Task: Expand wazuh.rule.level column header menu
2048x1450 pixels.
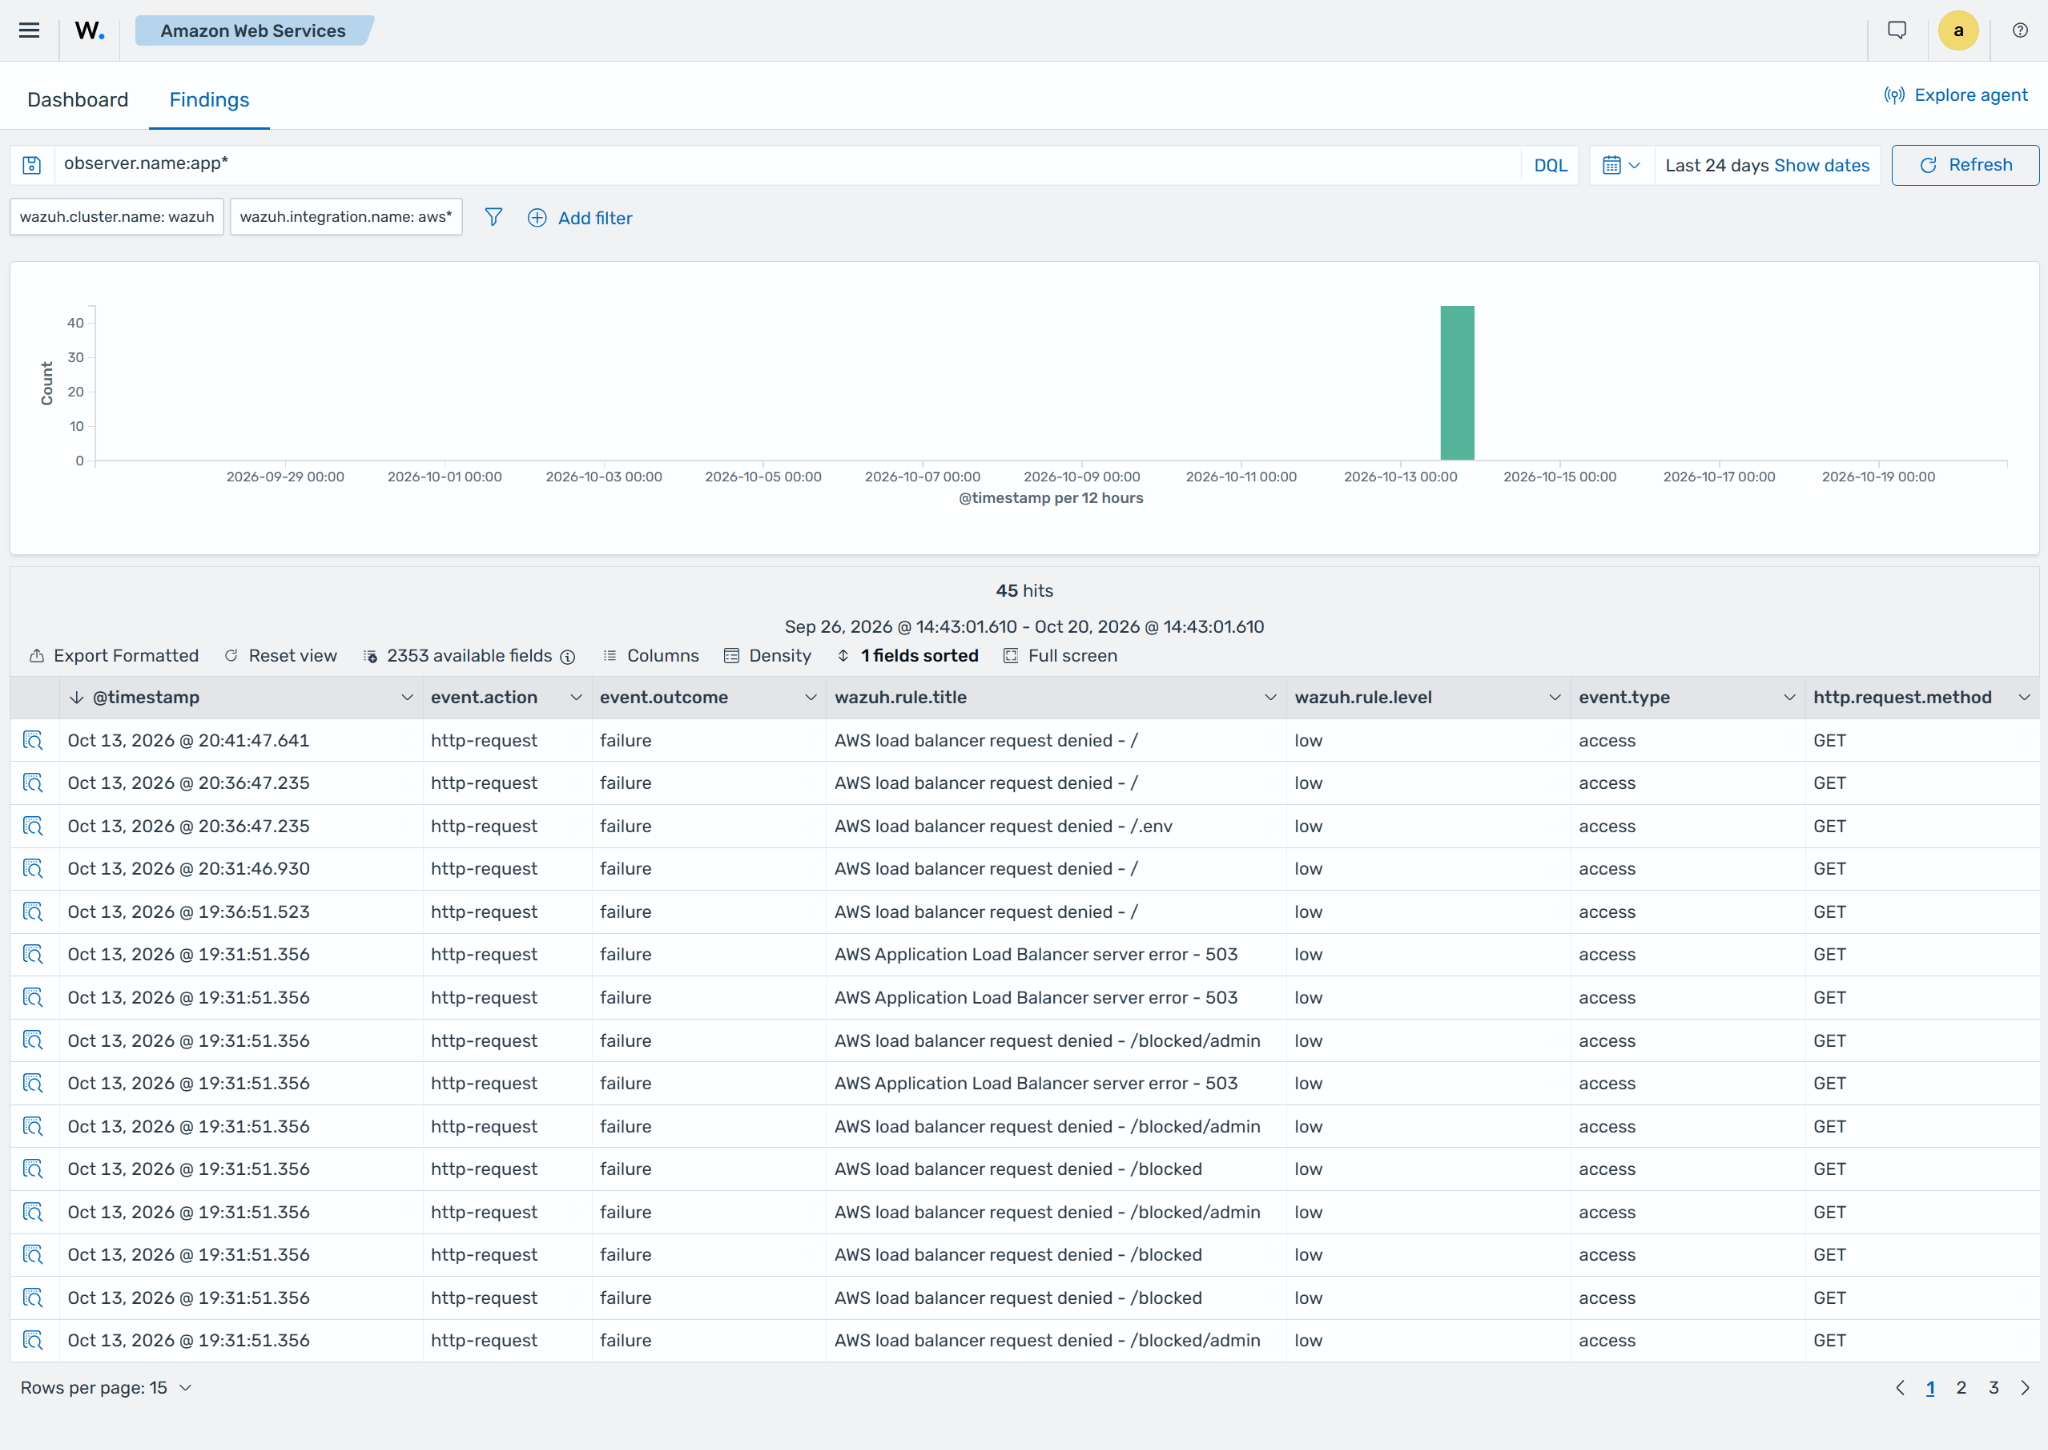Action: 1554,697
